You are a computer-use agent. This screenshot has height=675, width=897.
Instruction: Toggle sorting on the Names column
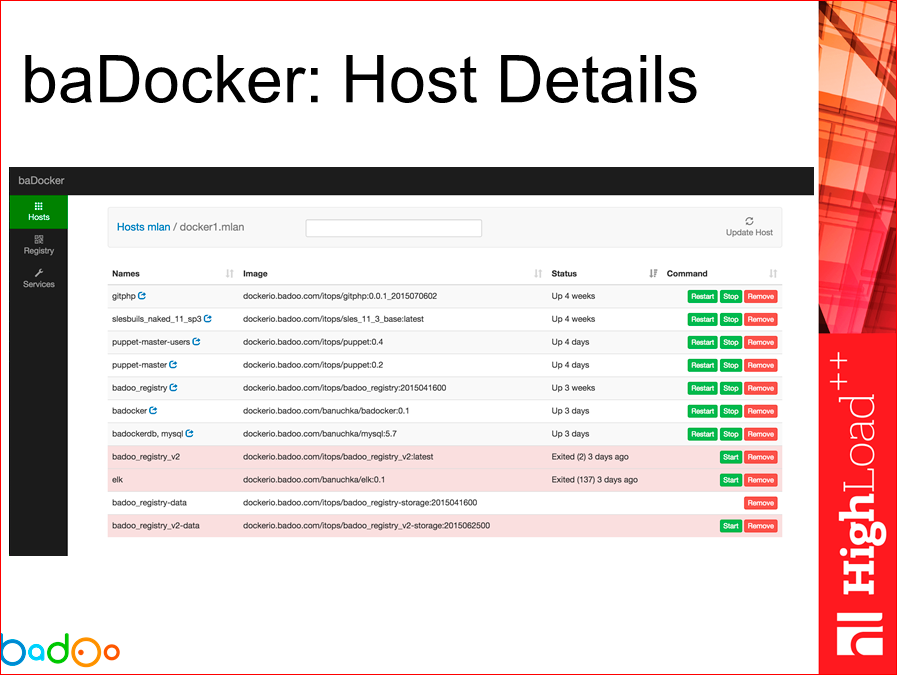(227, 273)
